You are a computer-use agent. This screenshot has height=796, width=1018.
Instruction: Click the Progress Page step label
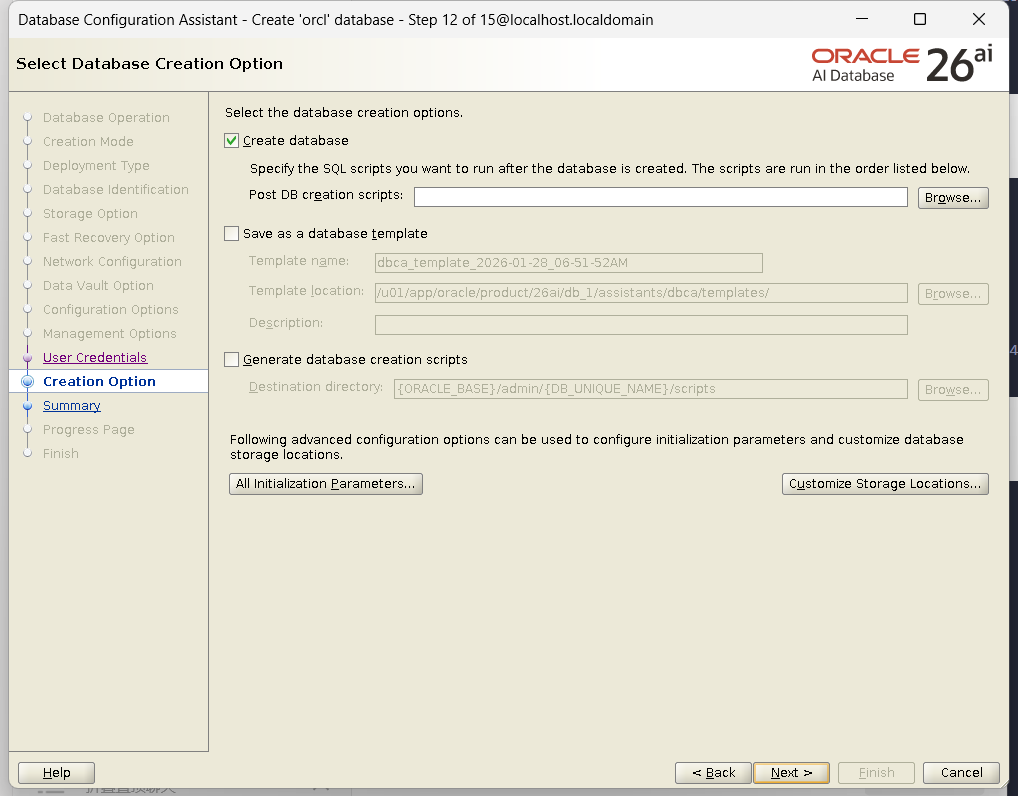click(x=88, y=430)
